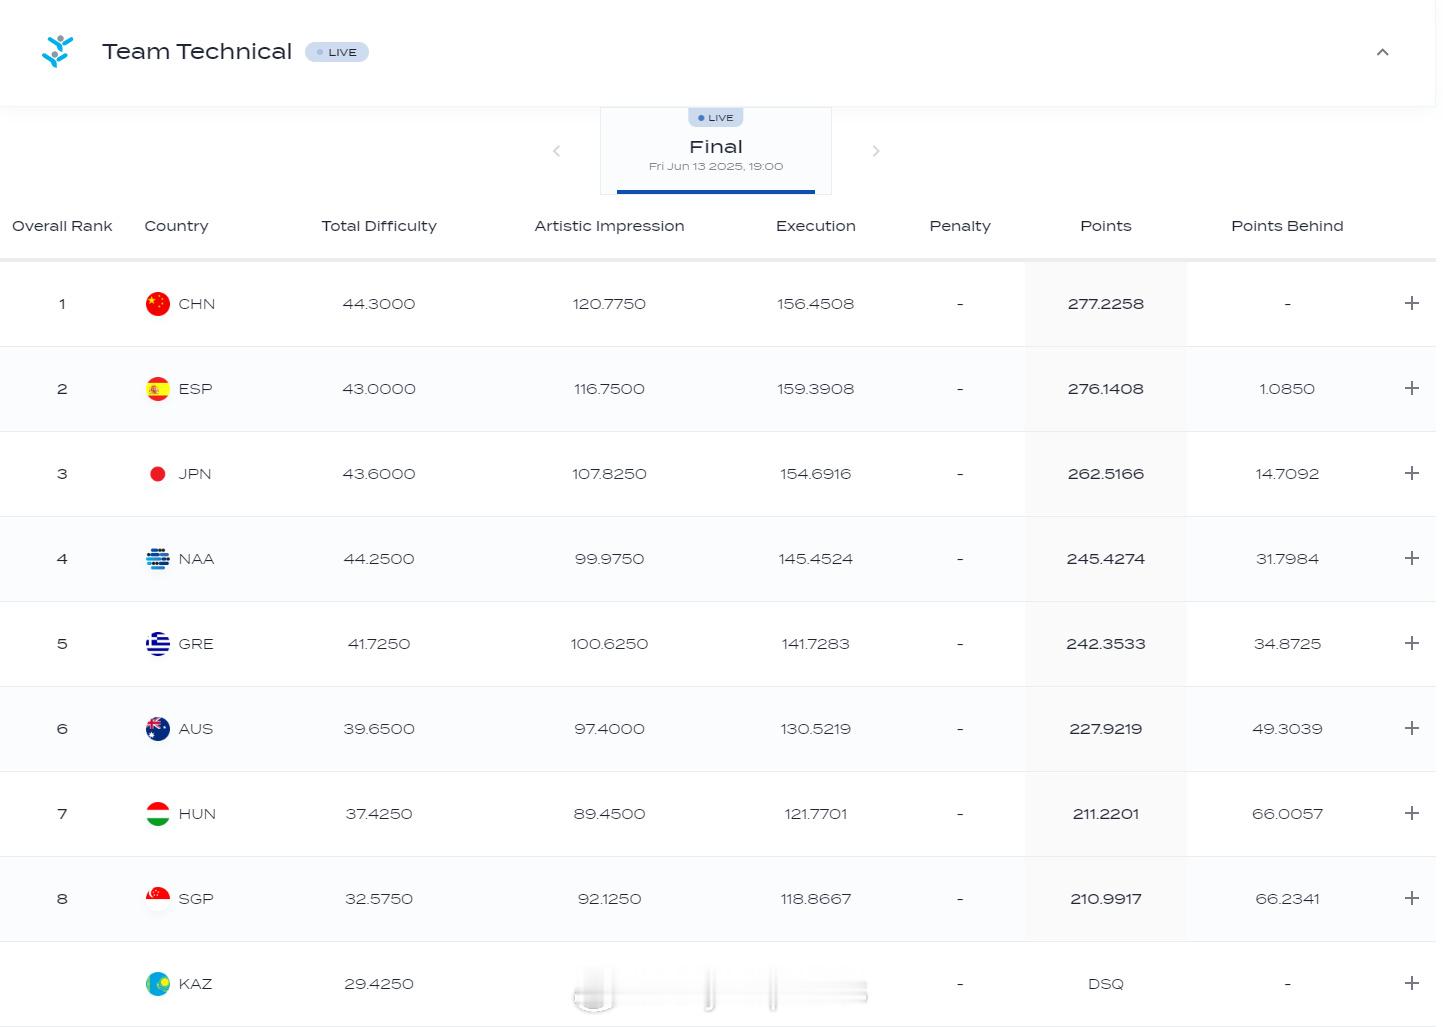The width and height of the screenshot is (1443, 1027).
Task: Click the JPN country code
Action: tap(195, 474)
